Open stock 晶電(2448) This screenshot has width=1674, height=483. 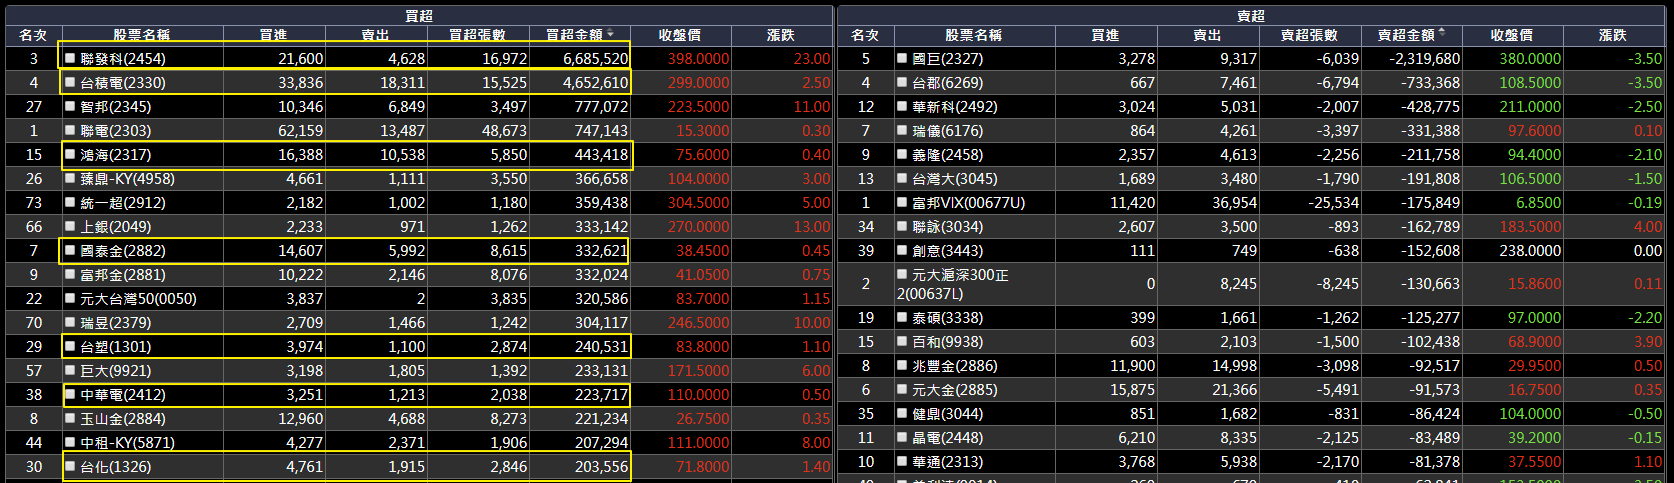coord(948,437)
